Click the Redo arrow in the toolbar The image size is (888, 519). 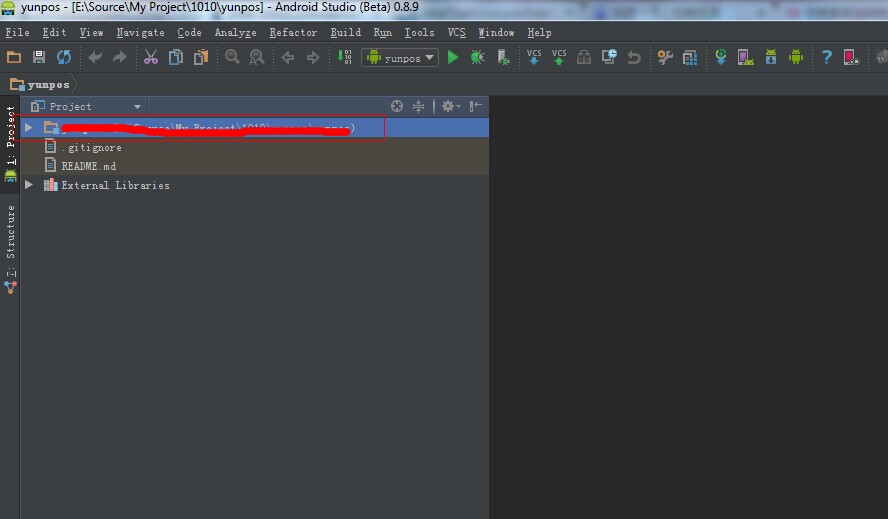click(119, 57)
